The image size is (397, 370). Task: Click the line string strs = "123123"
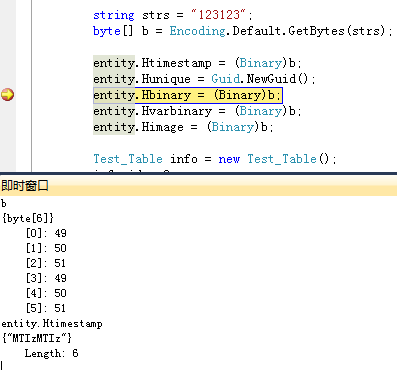(x=173, y=15)
